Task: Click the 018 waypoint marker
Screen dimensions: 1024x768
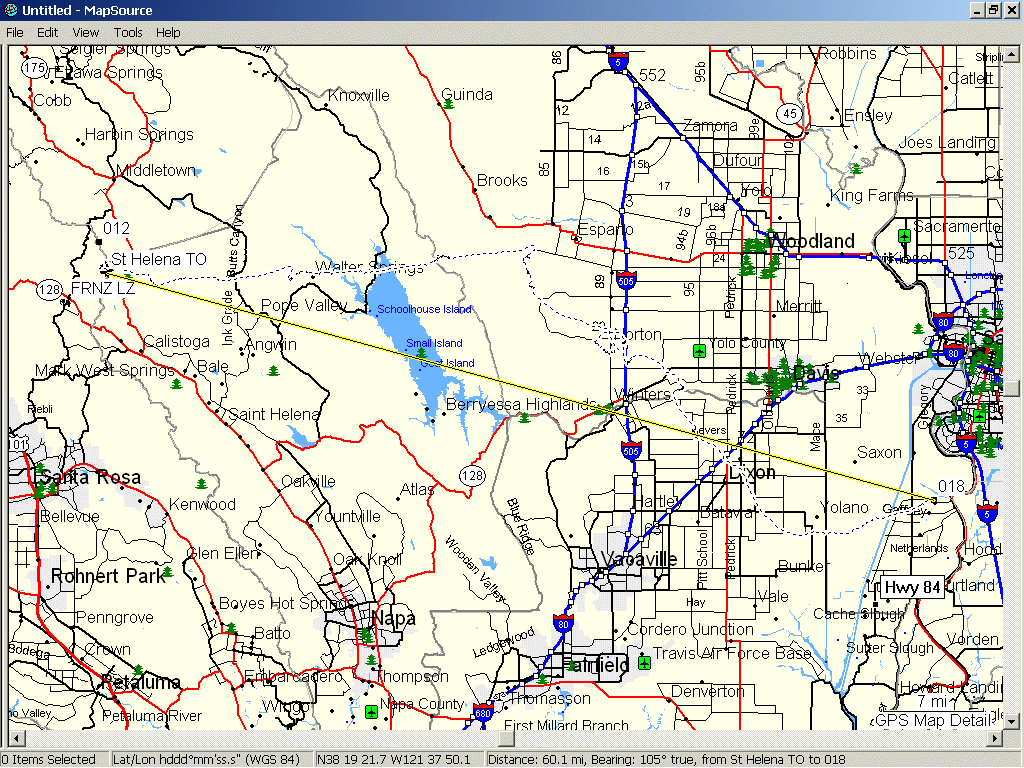Action: [934, 500]
